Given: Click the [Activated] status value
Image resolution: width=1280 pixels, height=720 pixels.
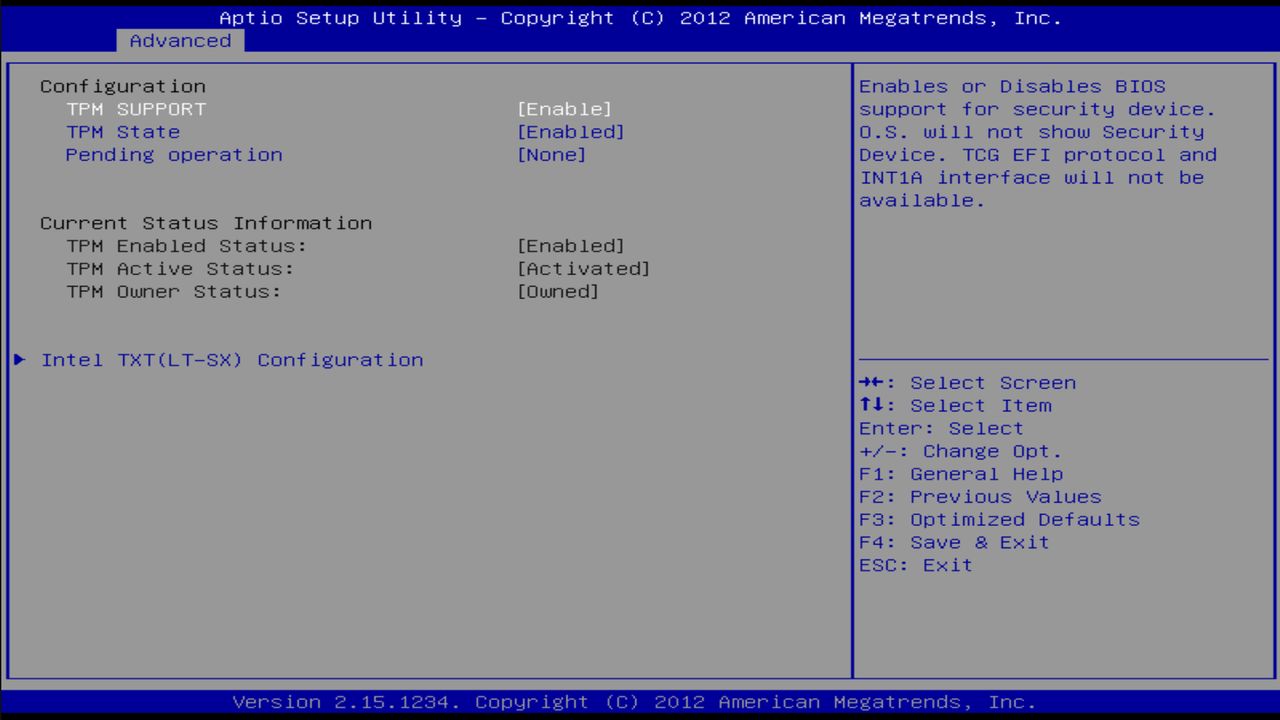Looking at the screenshot, I should pos(583,269).
